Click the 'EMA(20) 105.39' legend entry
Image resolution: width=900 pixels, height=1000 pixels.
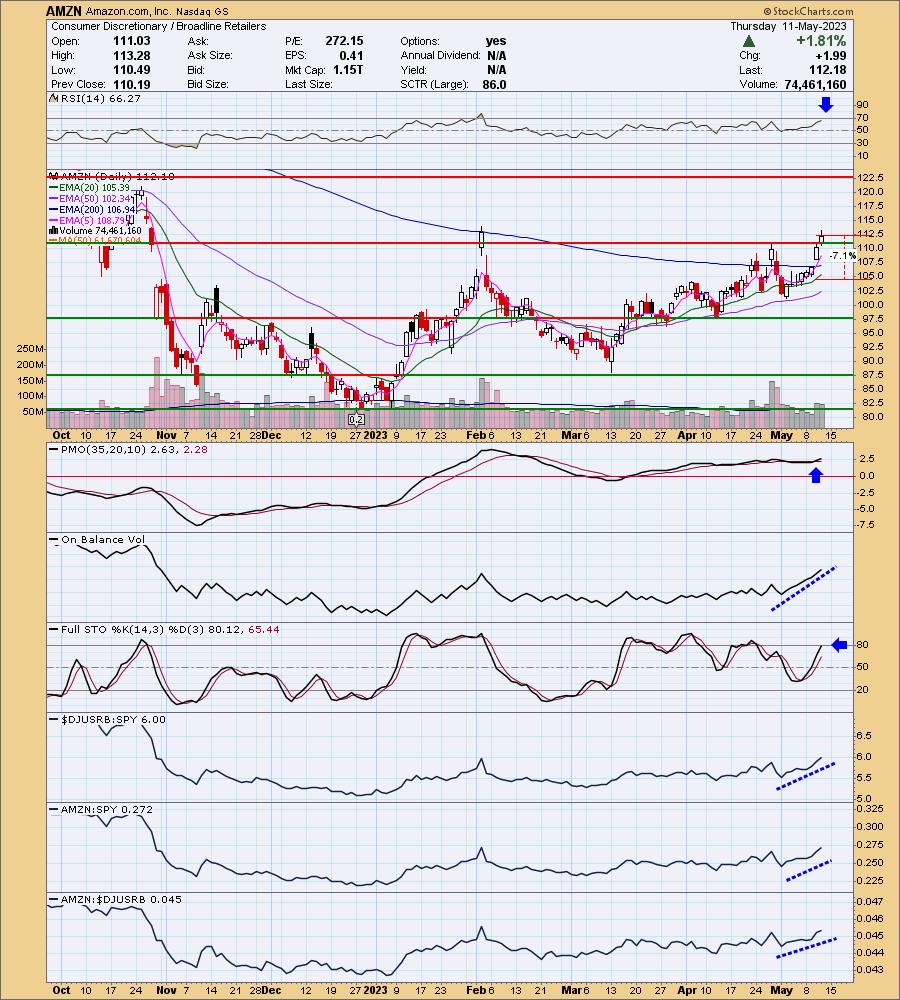tap(94, 188)
